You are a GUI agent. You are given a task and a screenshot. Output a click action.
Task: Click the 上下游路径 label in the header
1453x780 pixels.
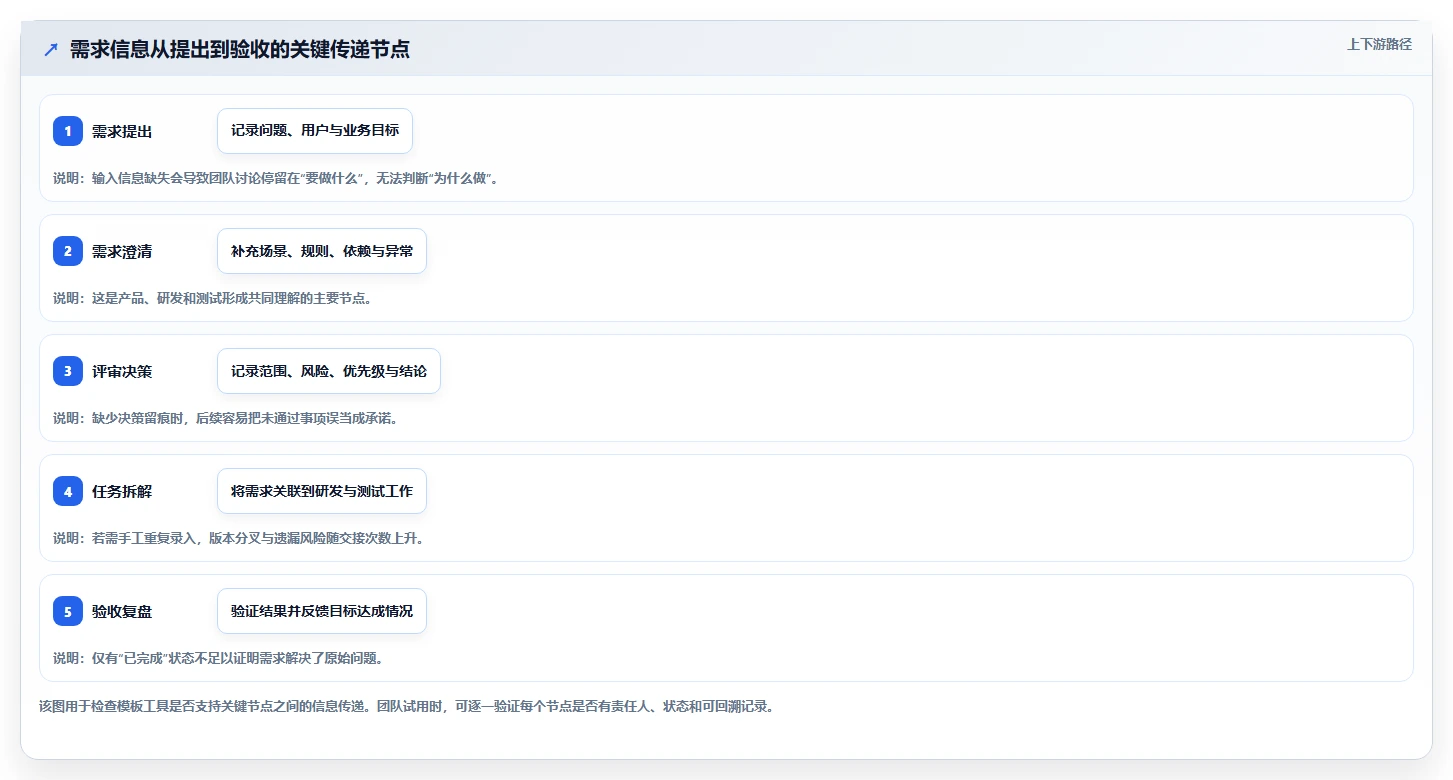(1379, 44)
